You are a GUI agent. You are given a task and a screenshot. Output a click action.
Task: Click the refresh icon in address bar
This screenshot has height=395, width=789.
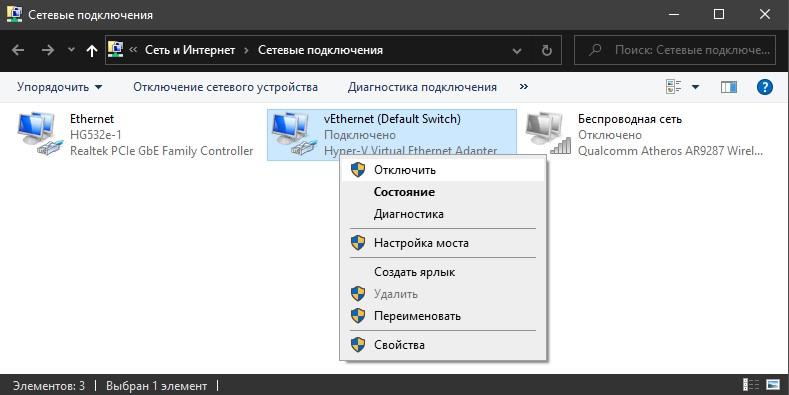546,50
